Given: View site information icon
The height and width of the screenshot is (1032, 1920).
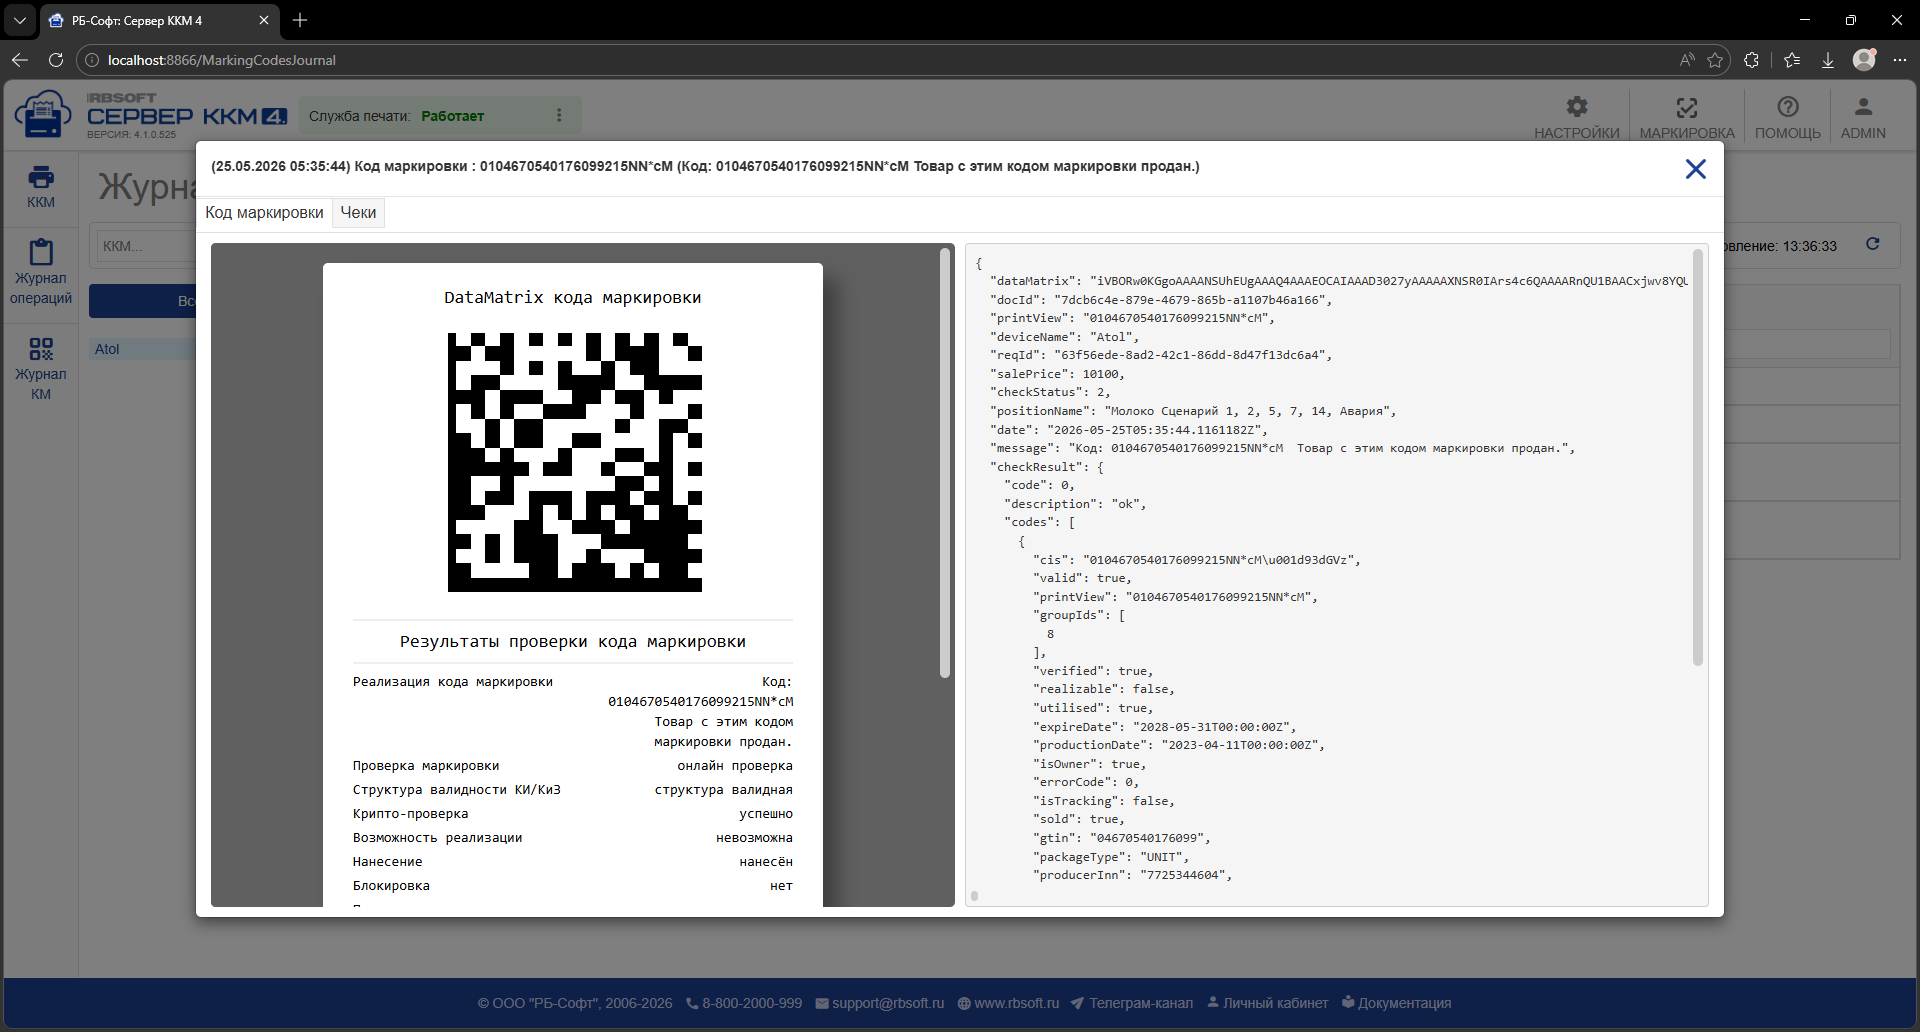Looking at the screenshot, I should [92, 60].
